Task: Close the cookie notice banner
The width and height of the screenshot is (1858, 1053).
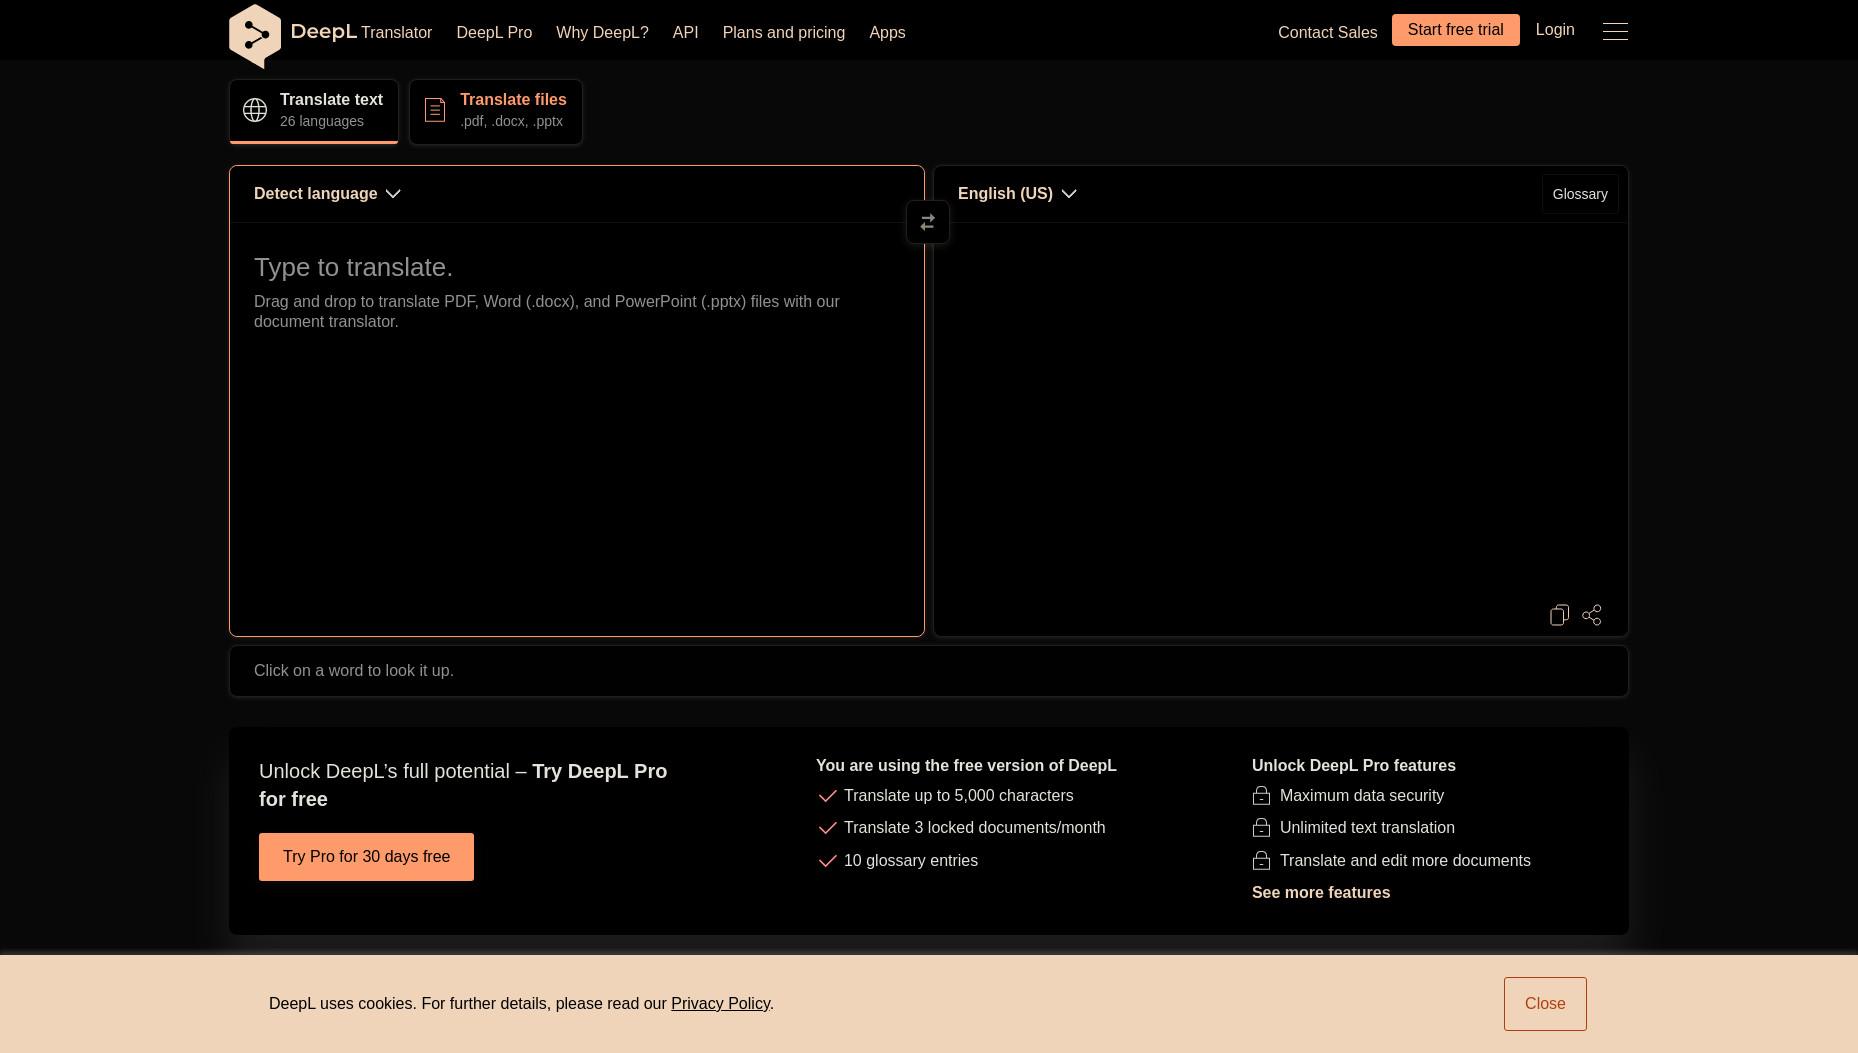Action: click(x=1545, y=1004)
